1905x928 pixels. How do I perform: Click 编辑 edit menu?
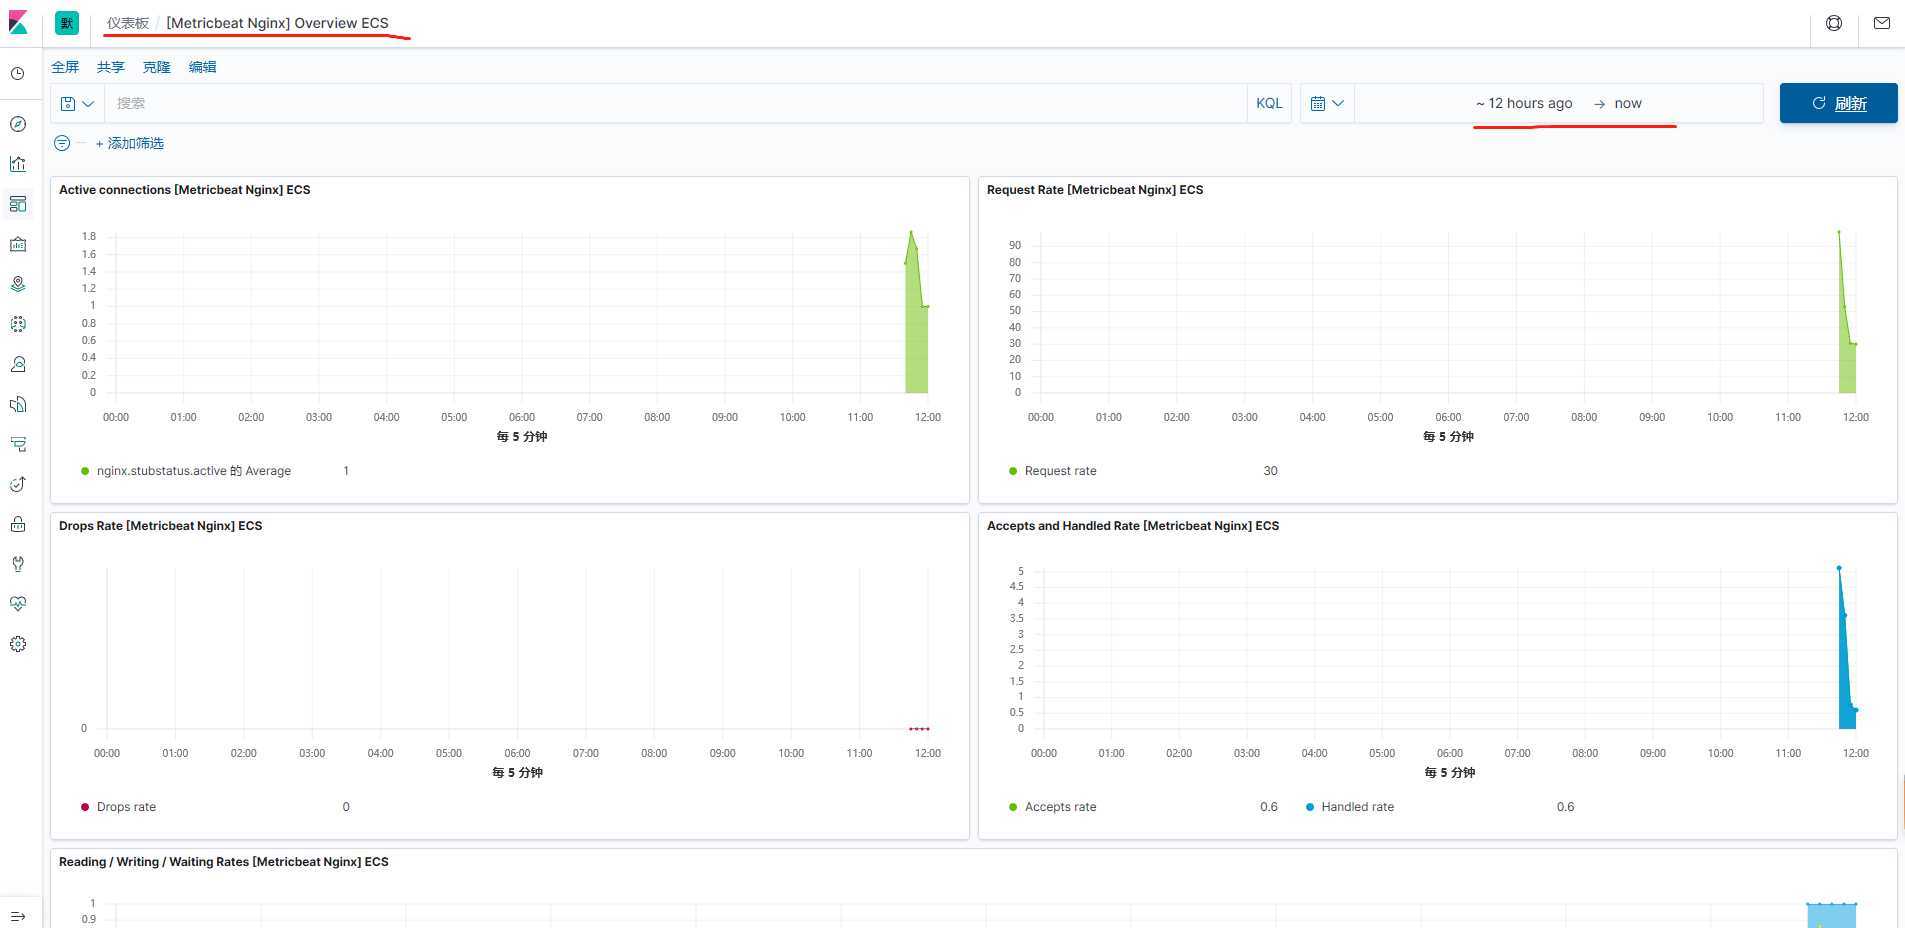point(203,67)
